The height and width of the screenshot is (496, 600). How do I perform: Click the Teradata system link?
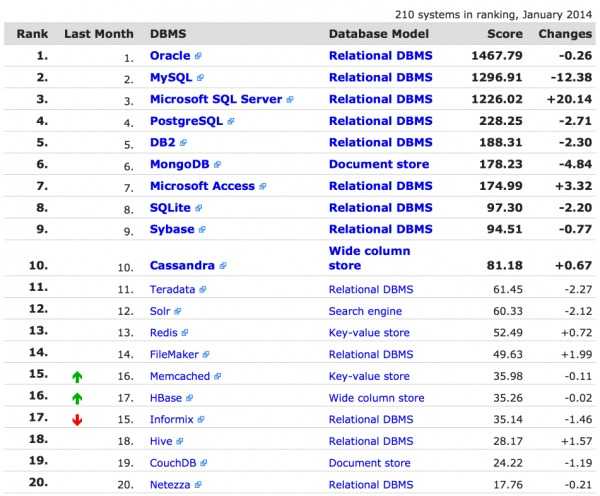[x=172, y=289]
